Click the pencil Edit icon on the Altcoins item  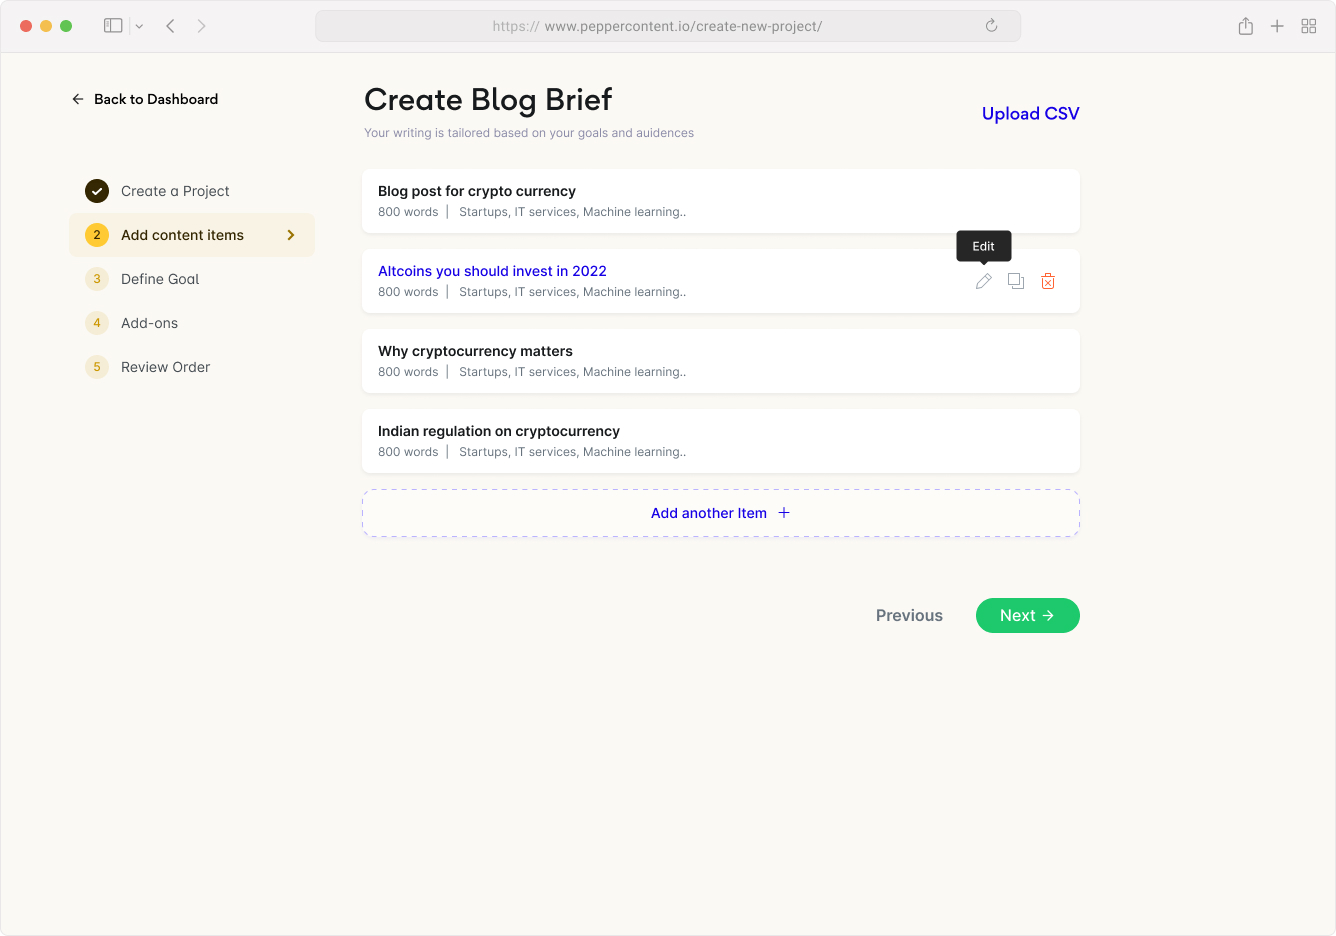click(984, 281)
